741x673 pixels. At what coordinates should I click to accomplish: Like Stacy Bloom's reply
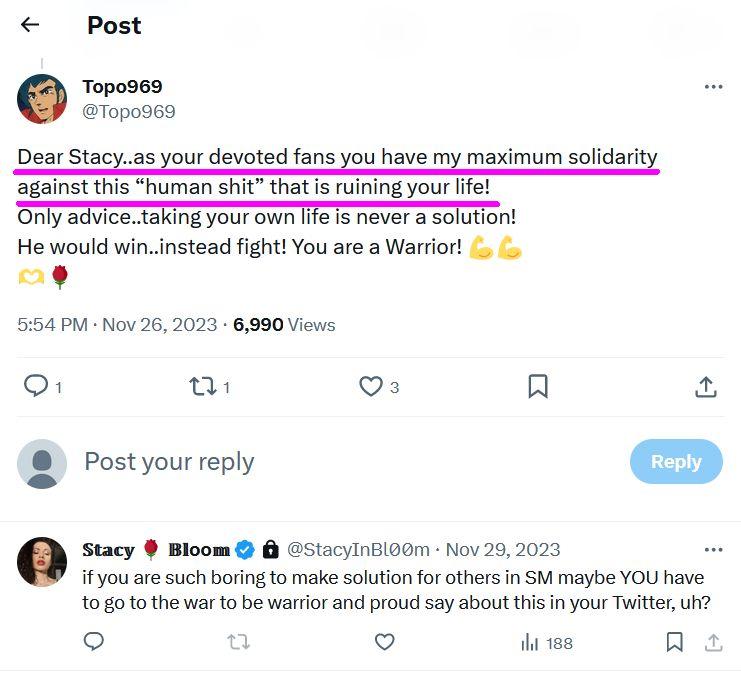pos(384,642)
